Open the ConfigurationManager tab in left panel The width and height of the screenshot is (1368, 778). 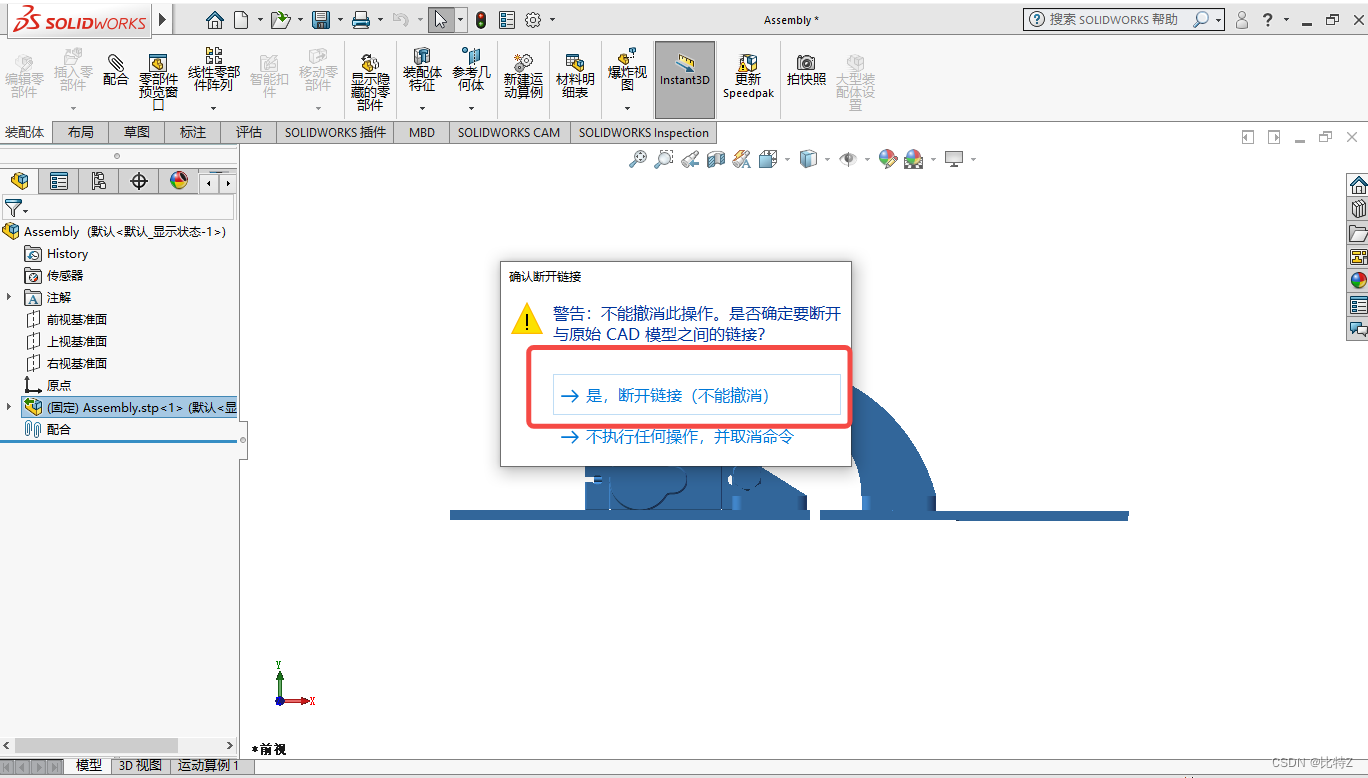click(98, 181)
